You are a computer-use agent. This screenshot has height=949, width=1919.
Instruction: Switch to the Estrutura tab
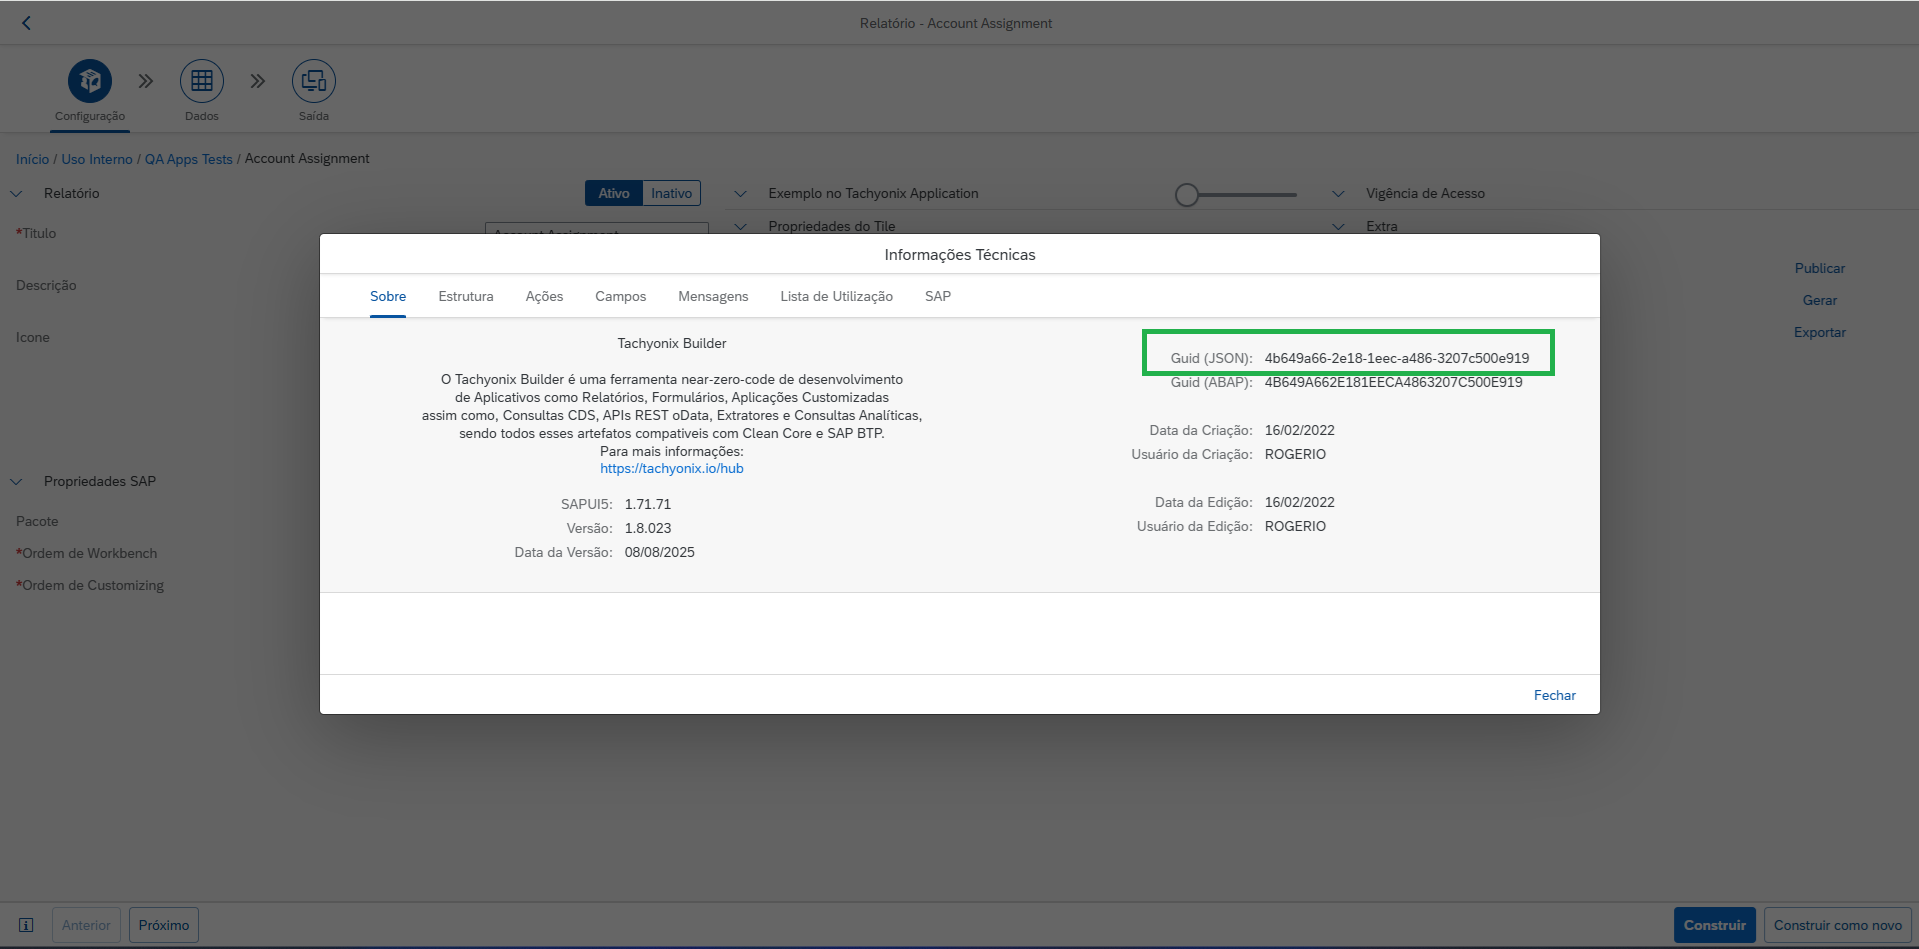(x=466, y=296)
